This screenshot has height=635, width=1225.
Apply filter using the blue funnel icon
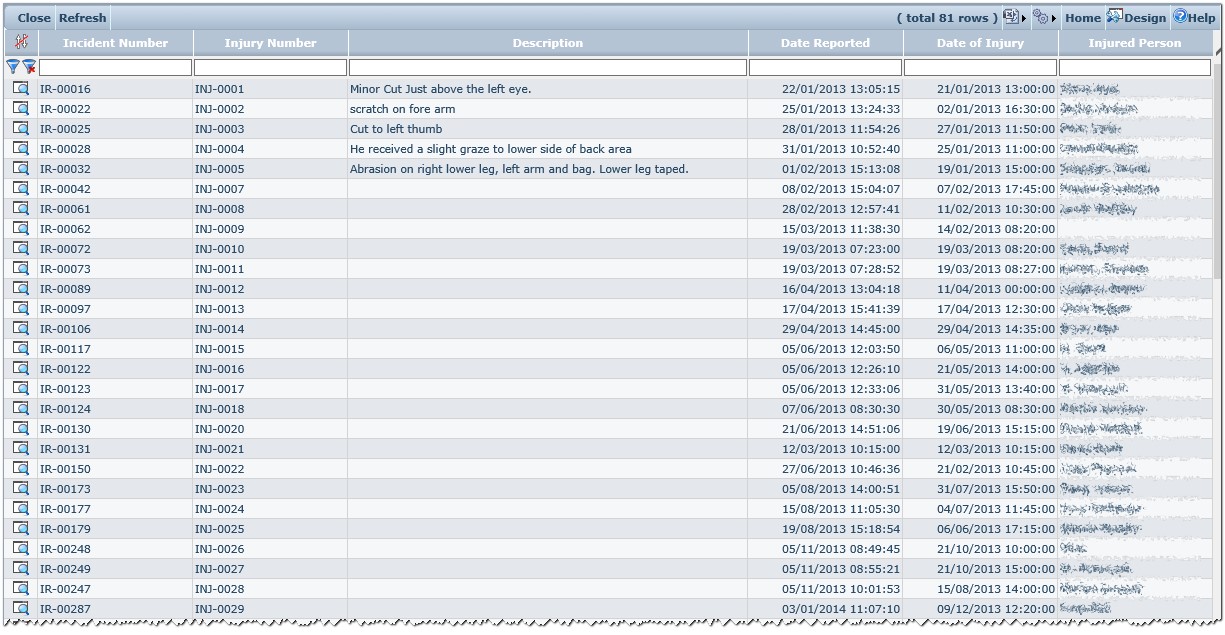coord(13,67)
